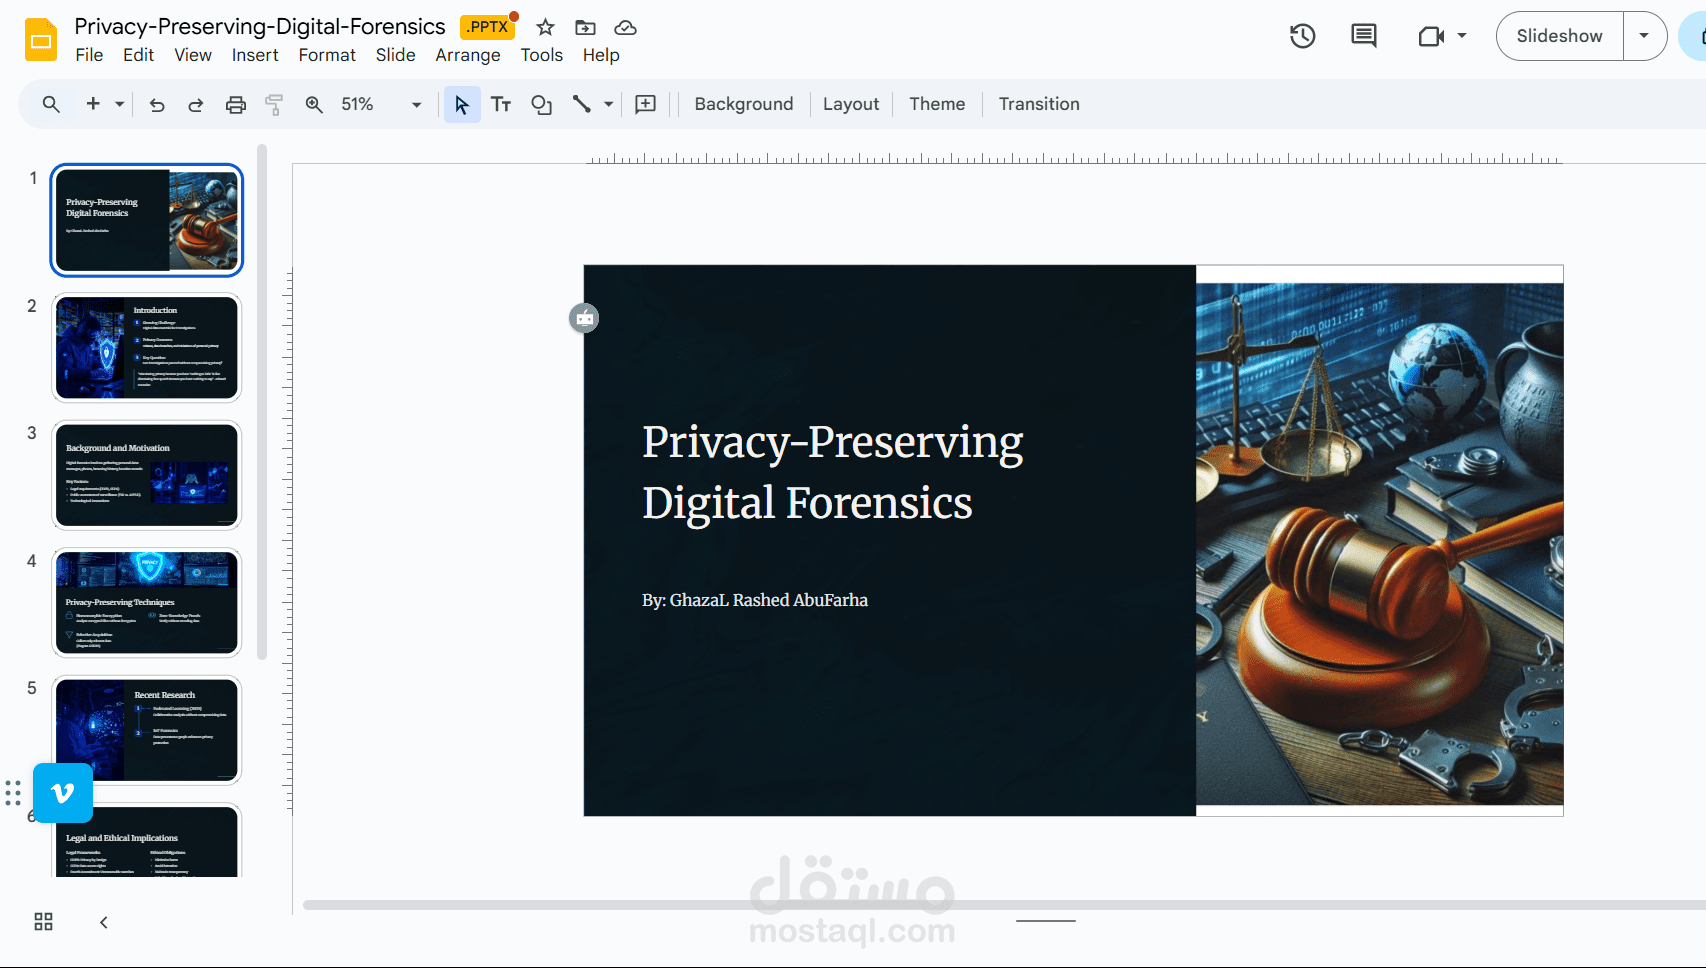Open the Insert menu
This screenshot has height=968, width=1706.
[255, 55]
